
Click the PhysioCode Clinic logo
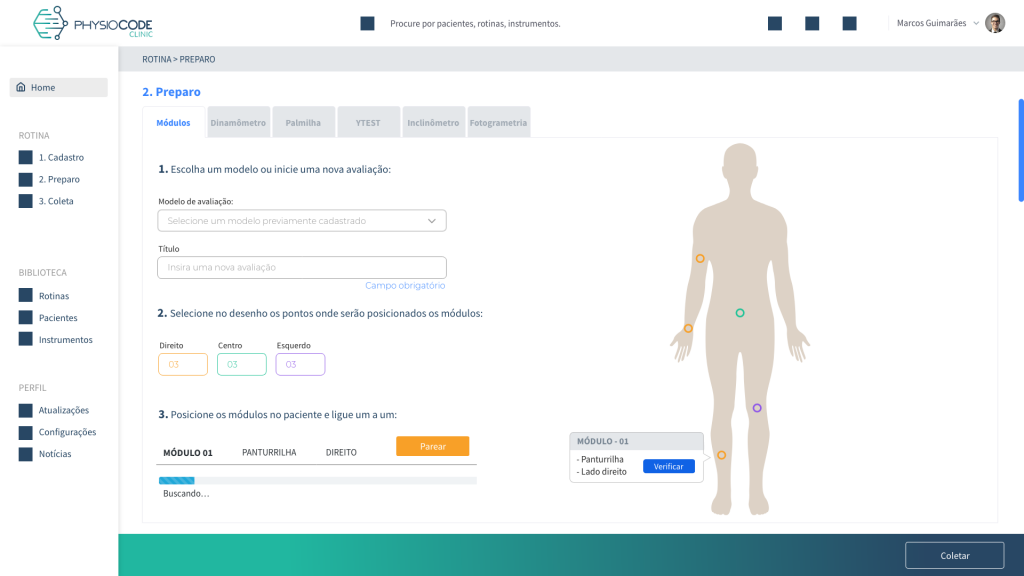pyautogui.click(x=92, y=23)
